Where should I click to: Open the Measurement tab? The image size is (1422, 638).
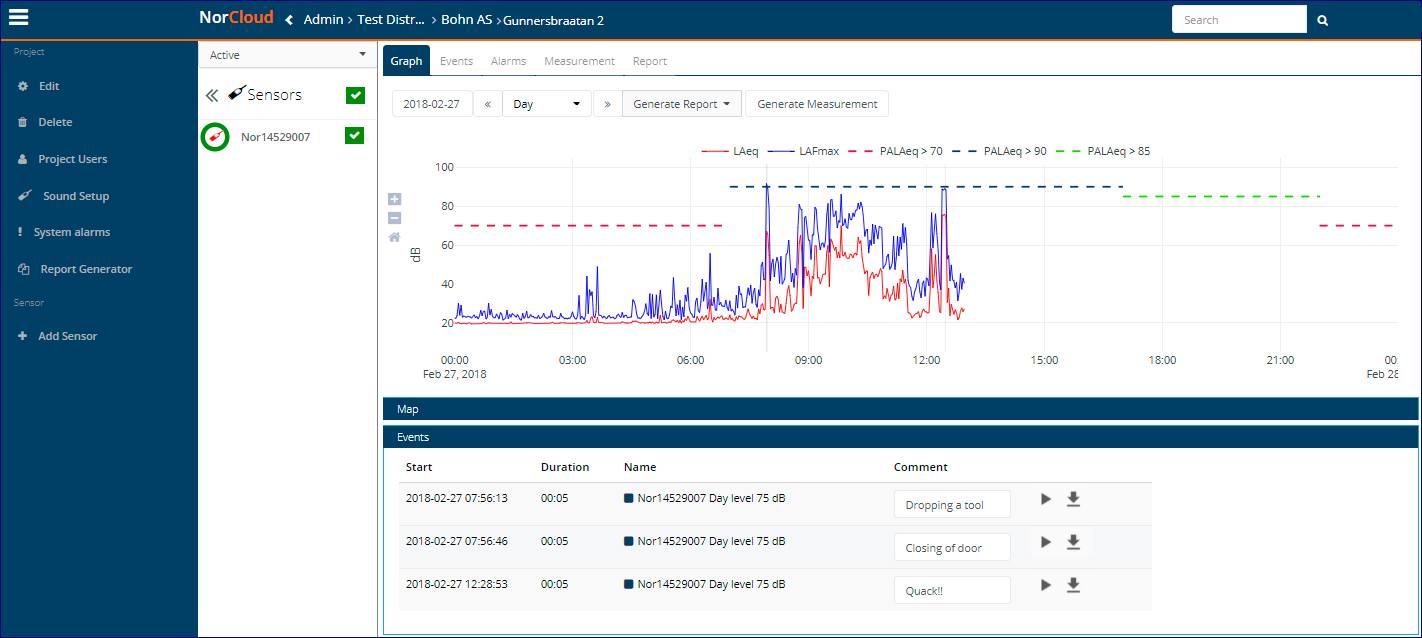pos(579,61)
